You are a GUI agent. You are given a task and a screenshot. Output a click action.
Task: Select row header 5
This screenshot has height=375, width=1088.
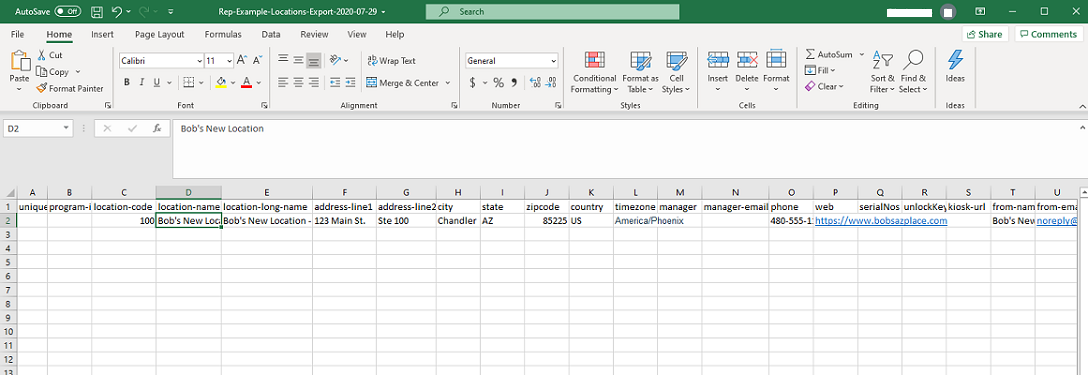[8, 261]
